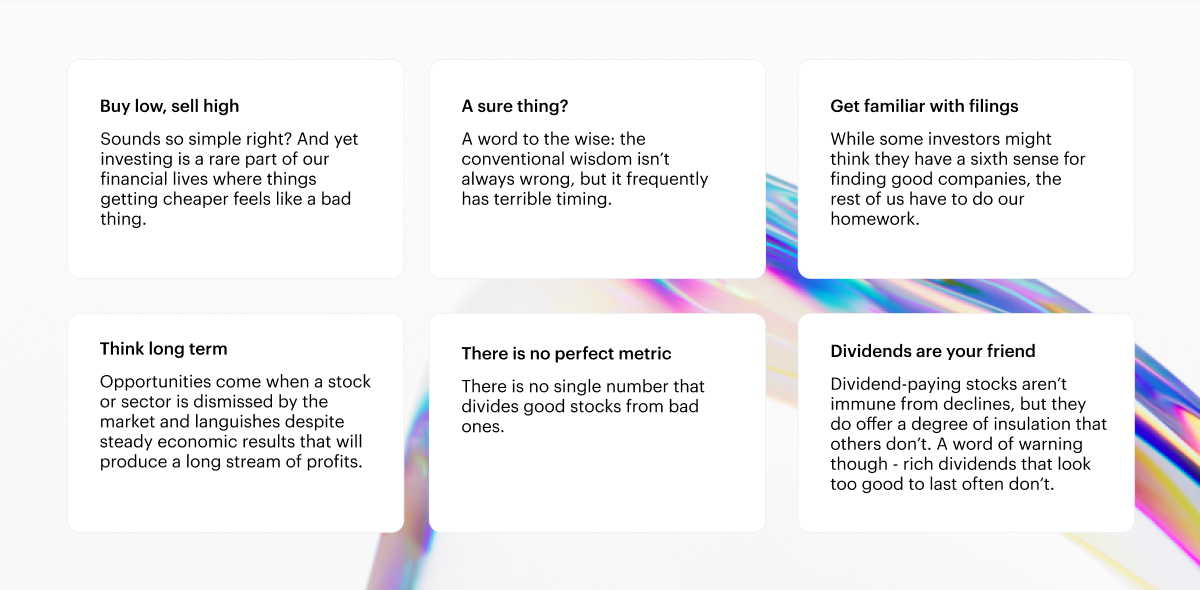Click the 'Buy low, sell high' heading
The width and height of the screenshot is (1200, 590).
[x=169, y=106]
